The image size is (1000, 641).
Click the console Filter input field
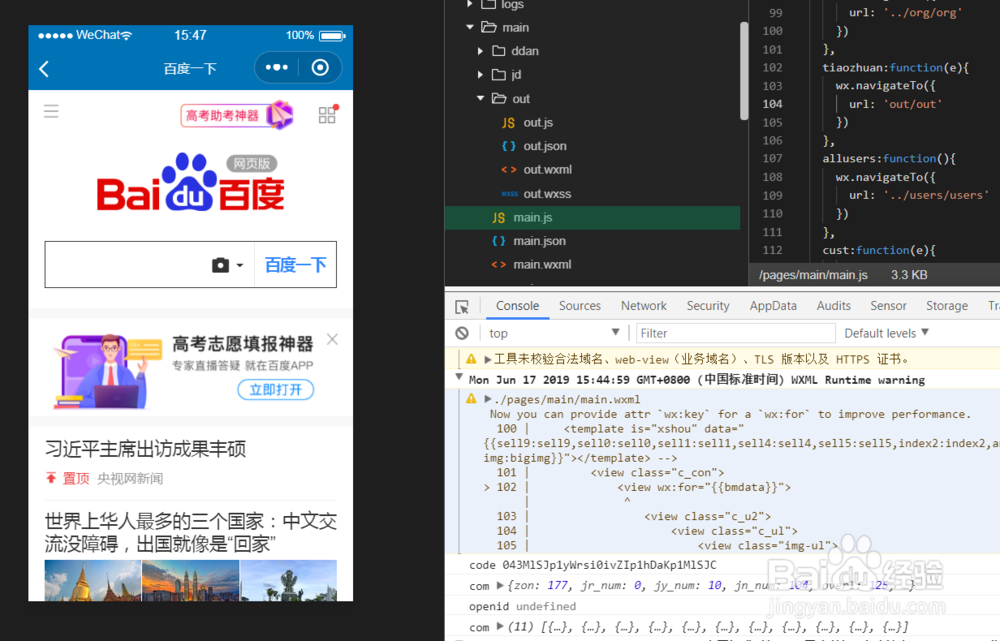point(735,333)
